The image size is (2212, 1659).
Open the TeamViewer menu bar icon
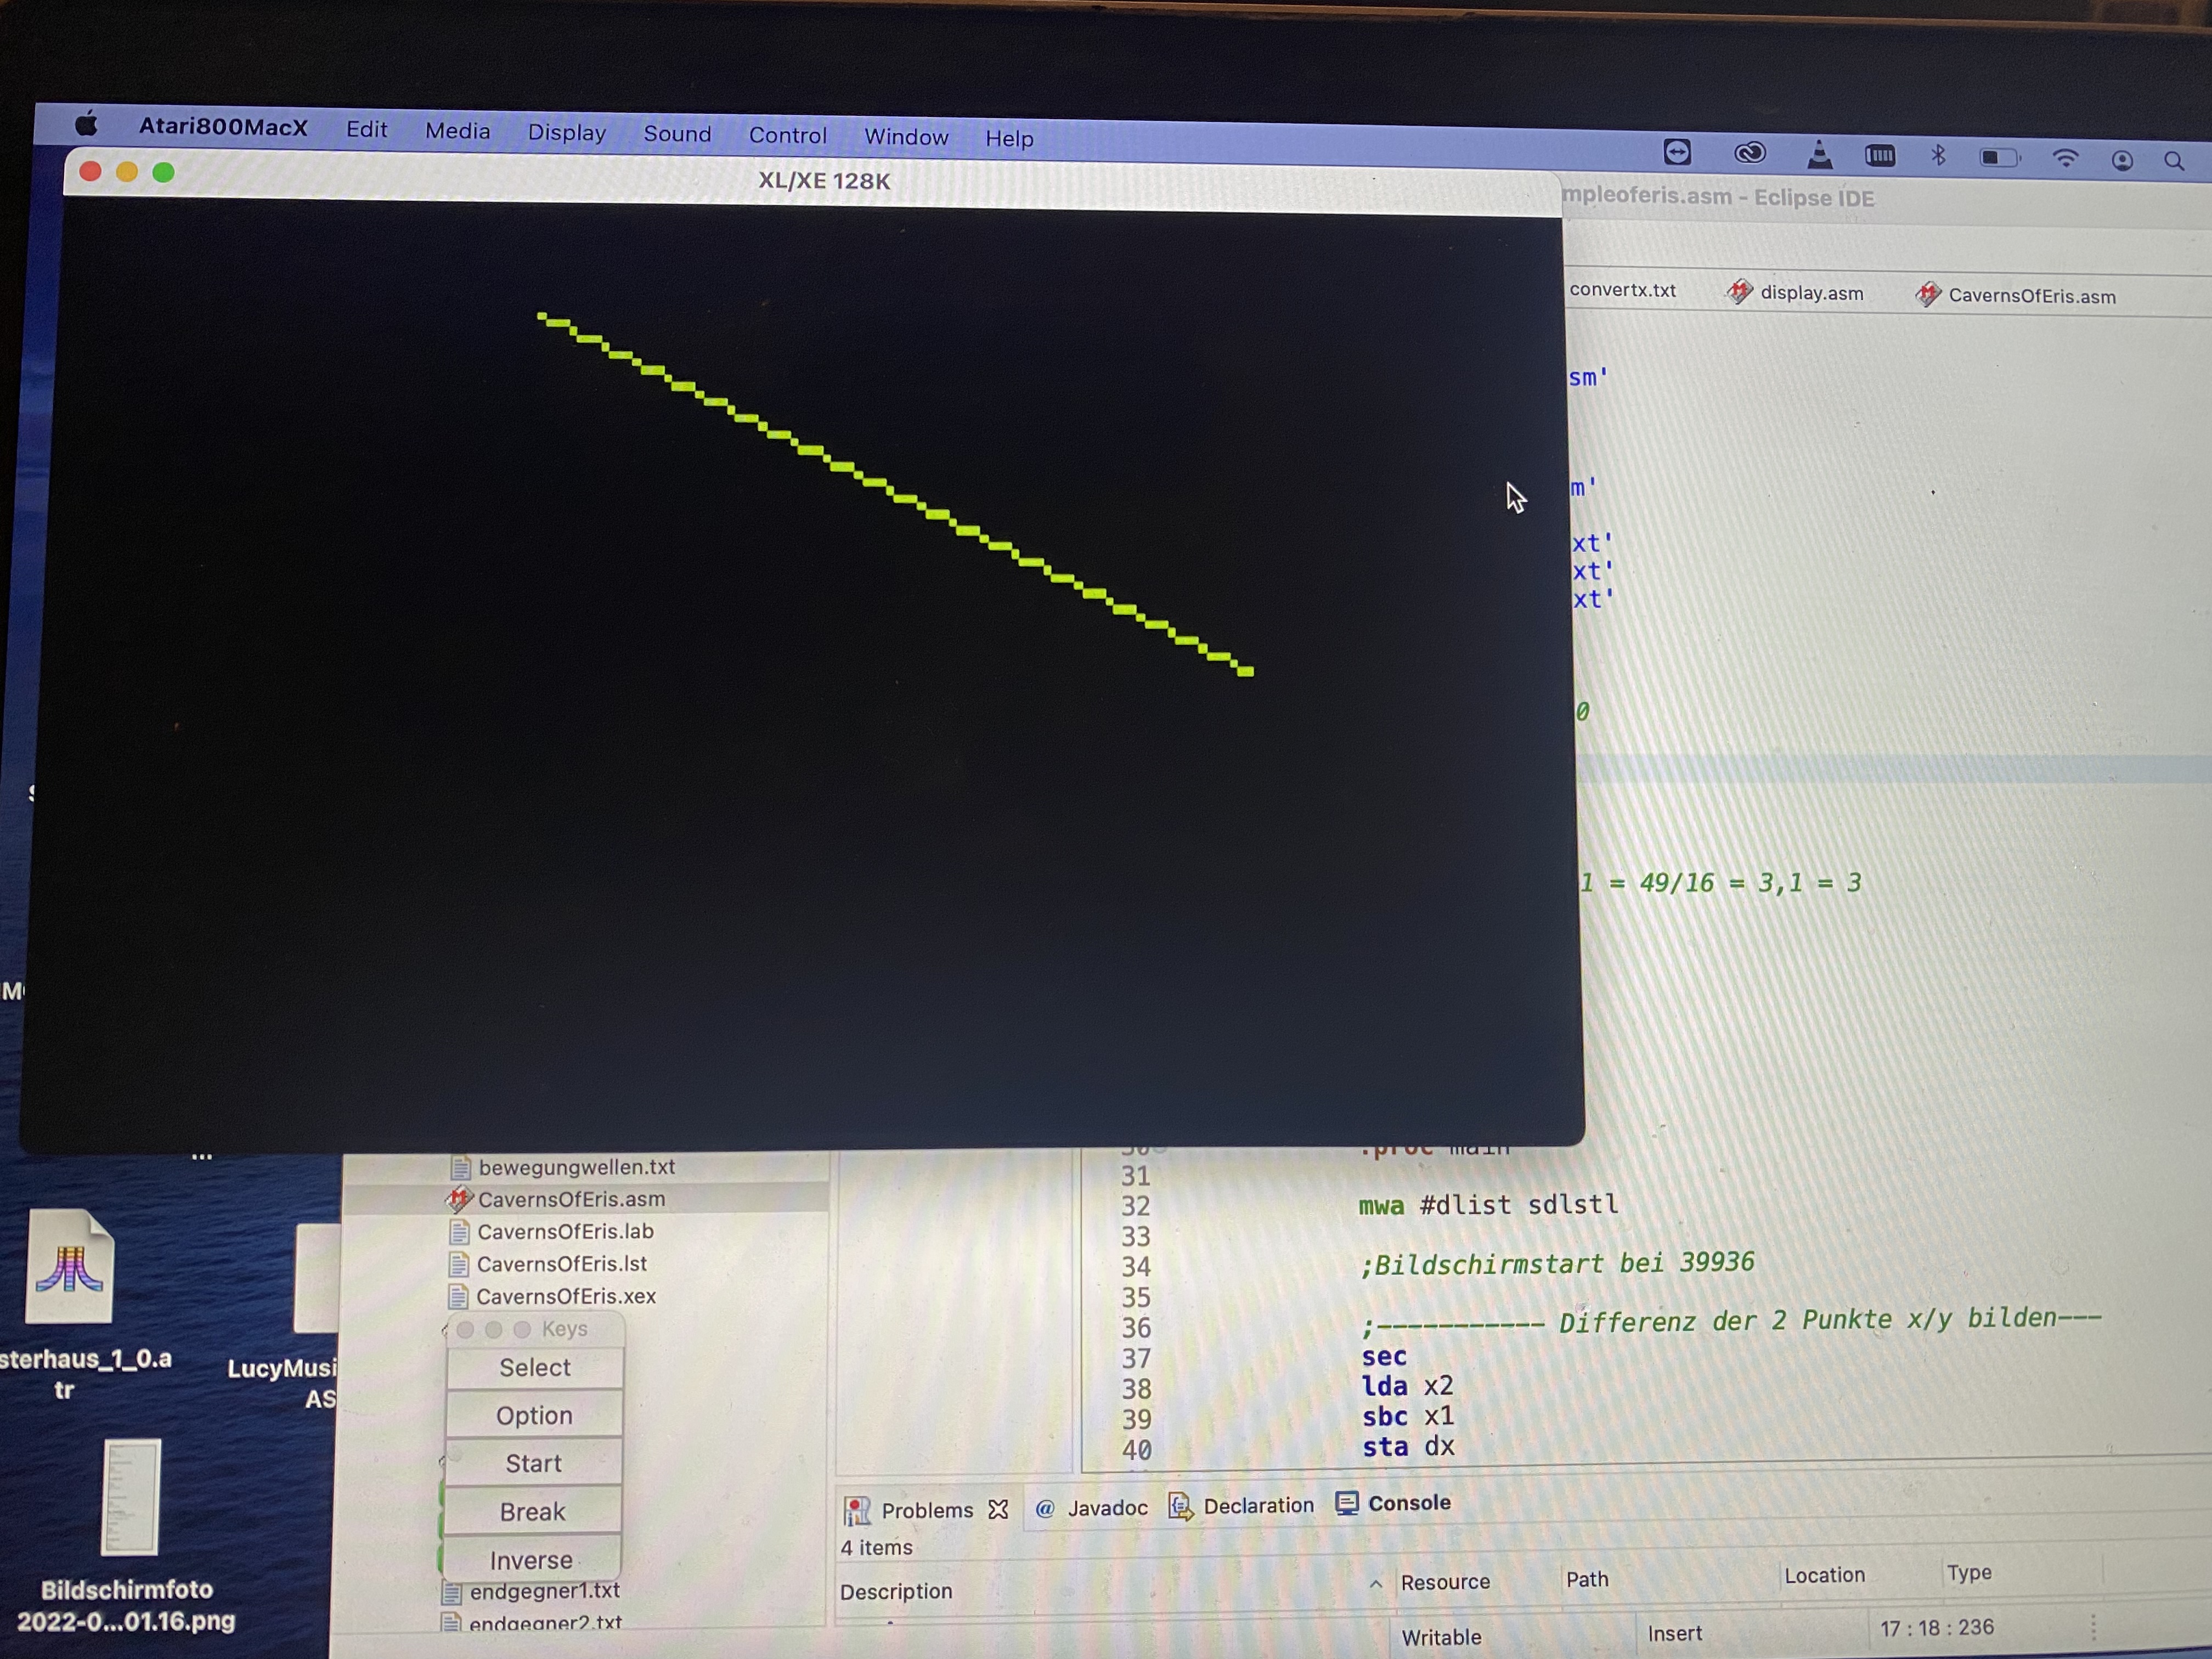1677,152
